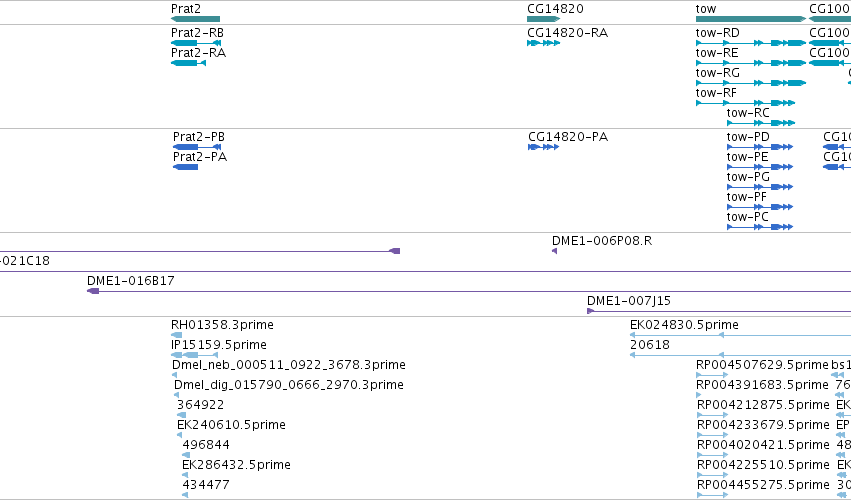
Task: Select transcript tow-RF
Action: point(745,103)
